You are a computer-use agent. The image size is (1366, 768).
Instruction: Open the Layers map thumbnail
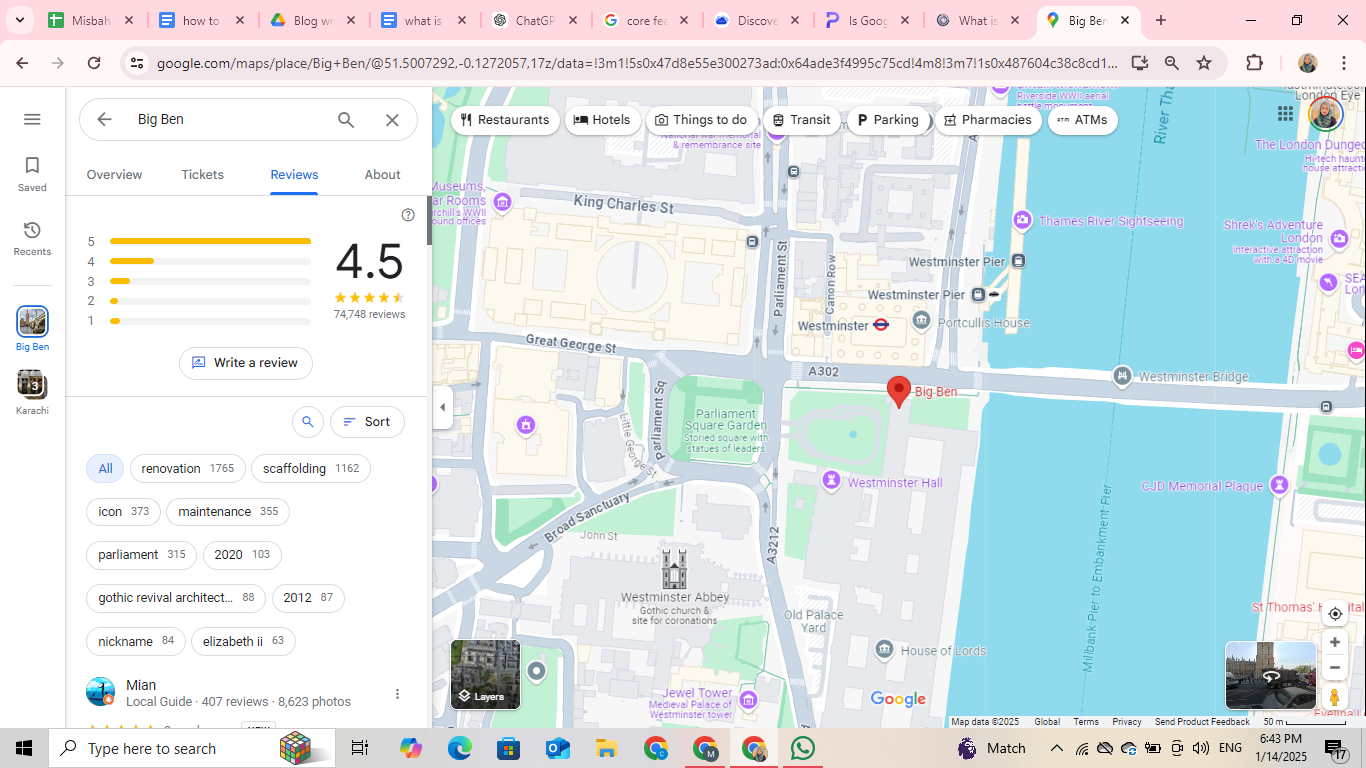point(486,674)
